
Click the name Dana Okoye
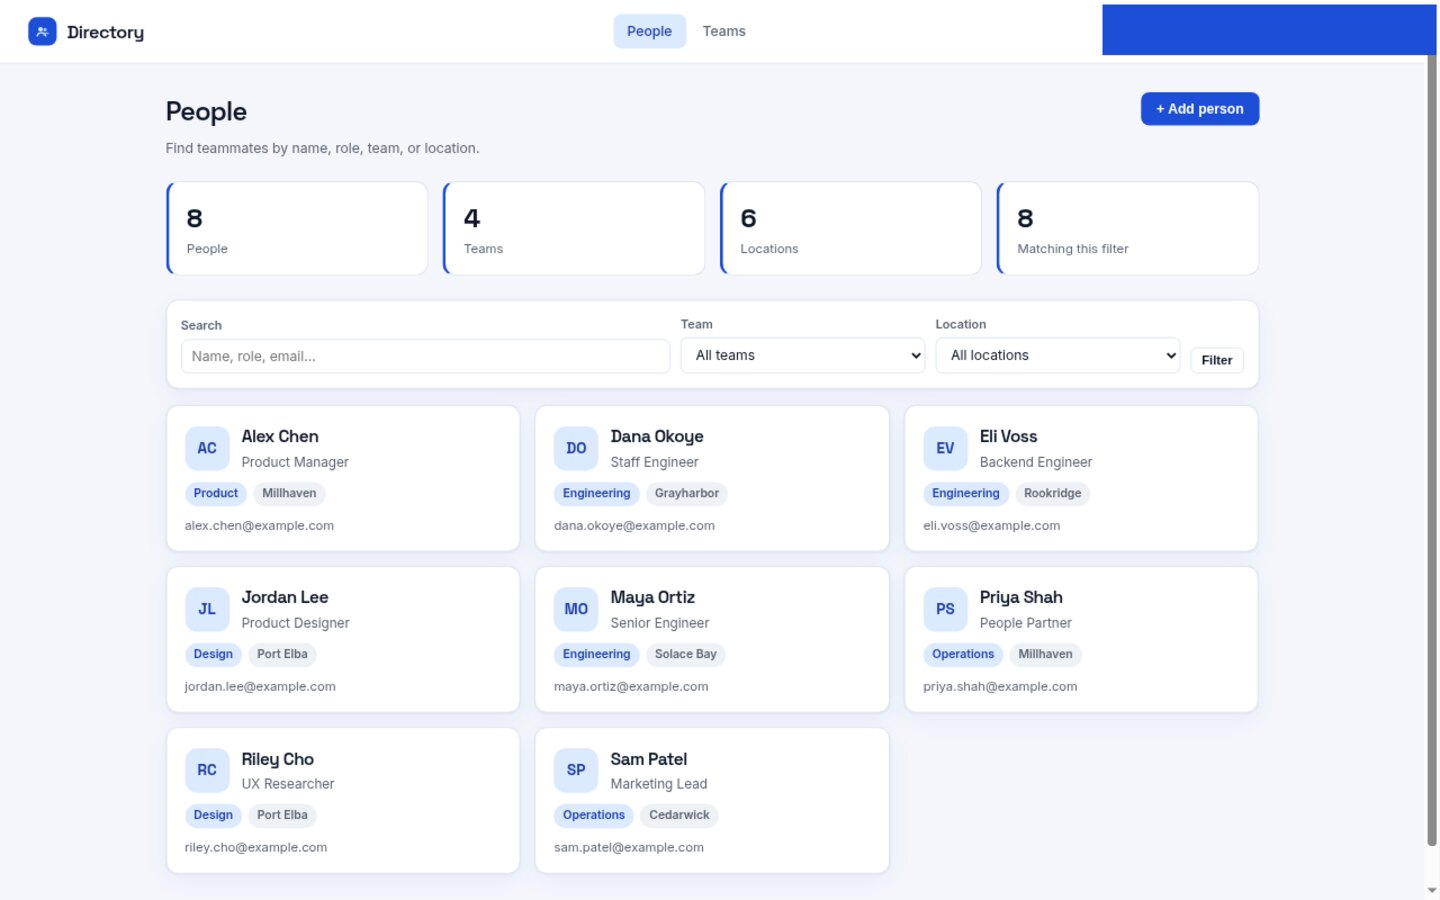point(657,436)
